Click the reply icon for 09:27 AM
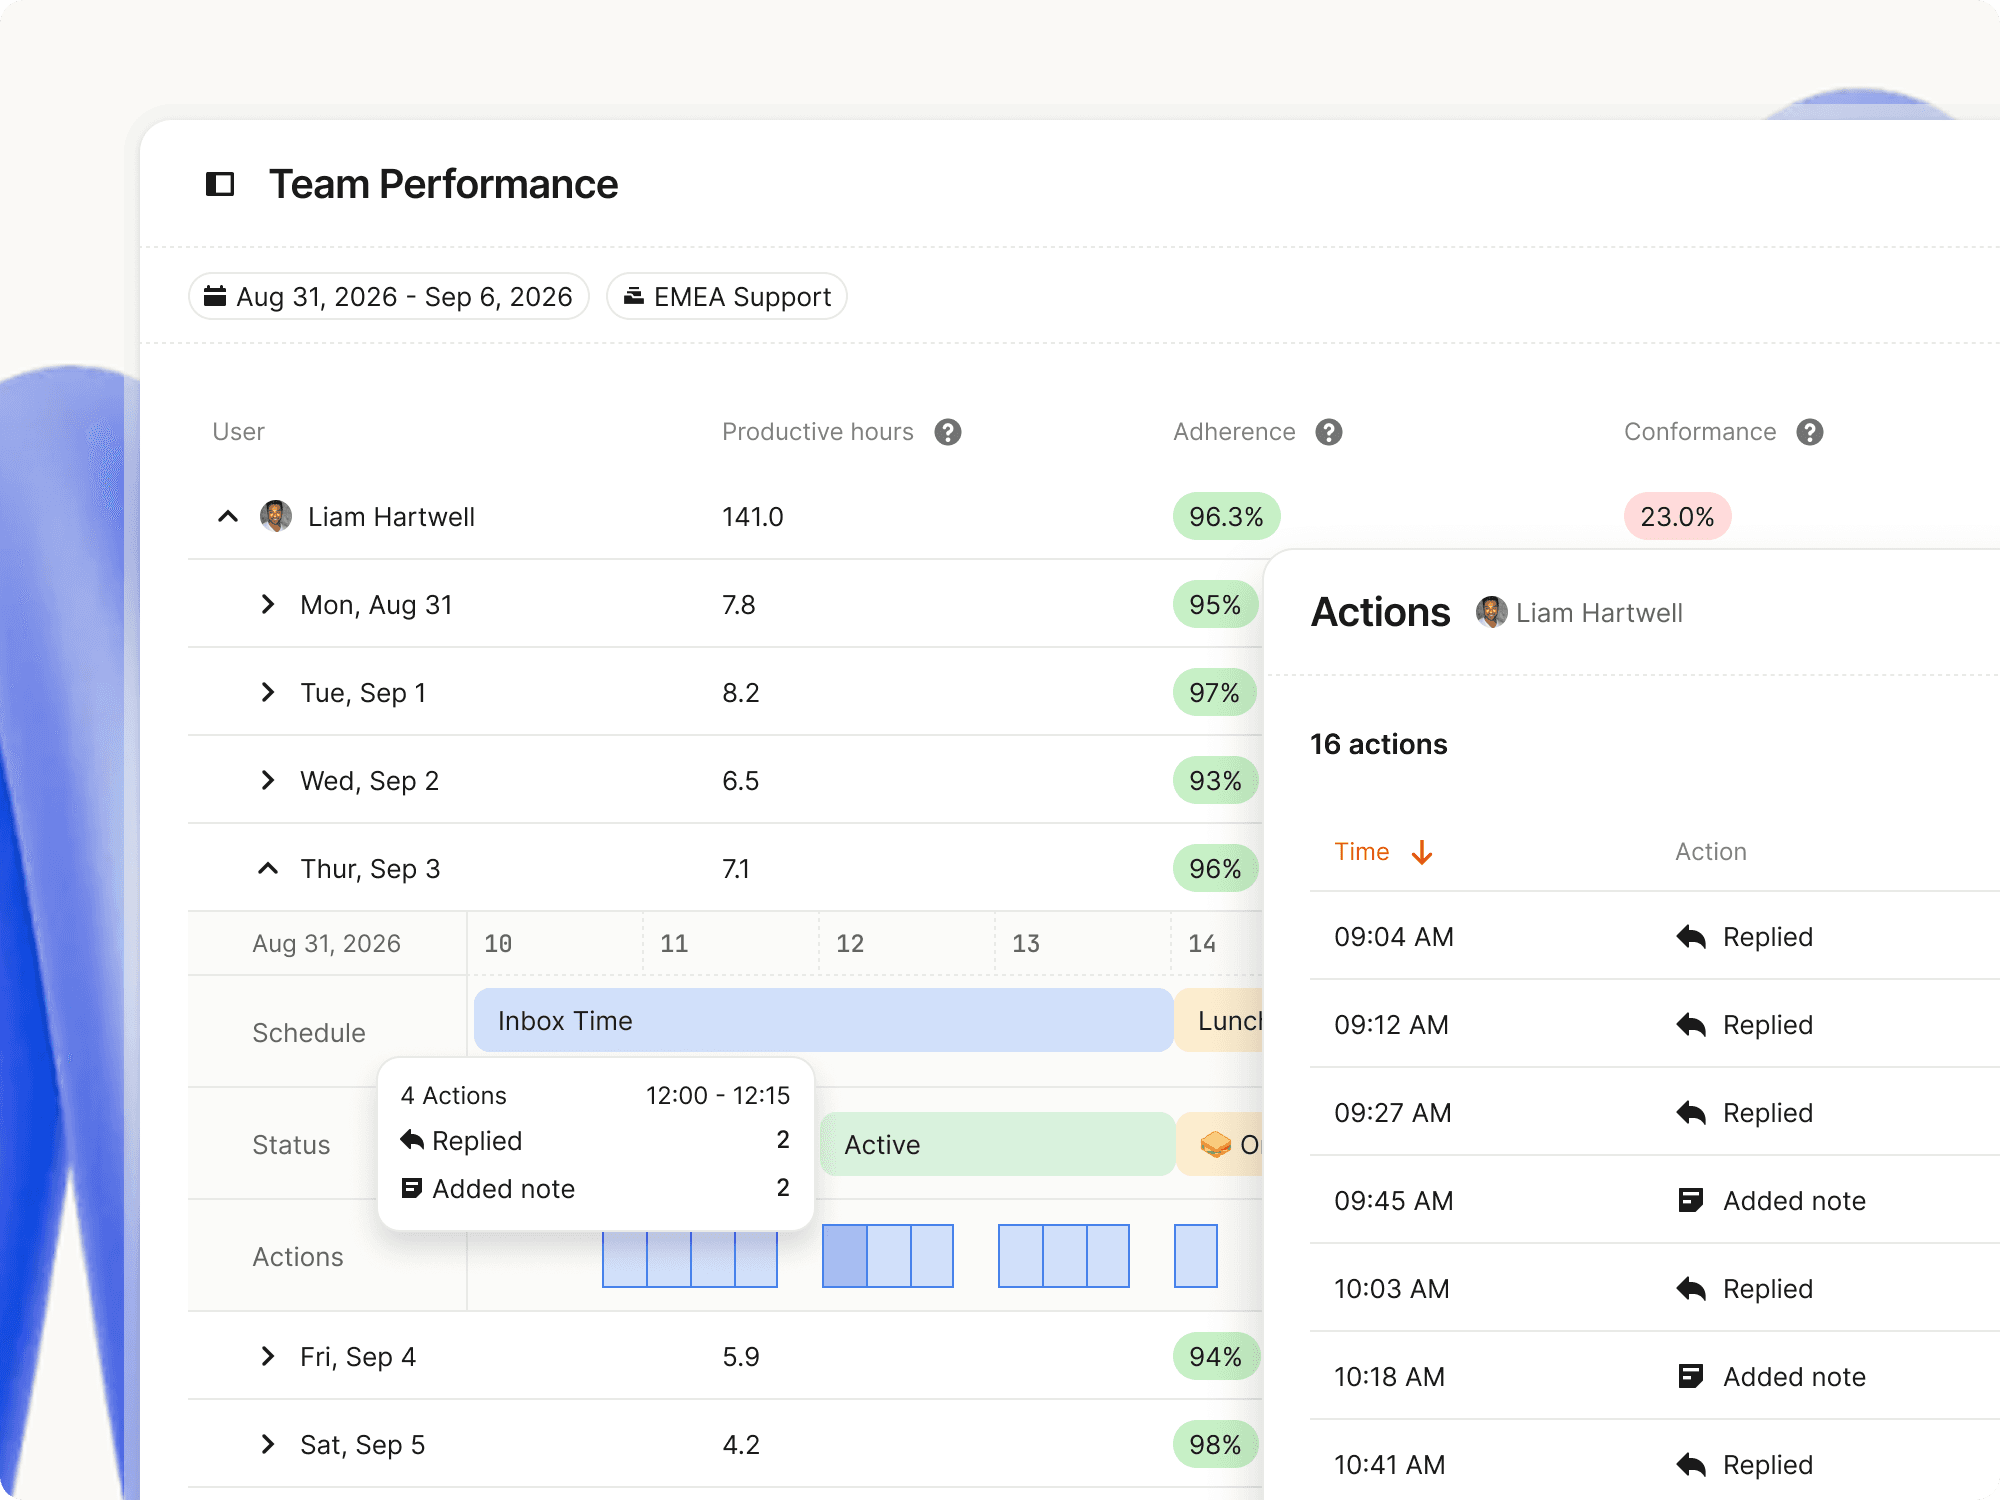 (1691, 1113)
